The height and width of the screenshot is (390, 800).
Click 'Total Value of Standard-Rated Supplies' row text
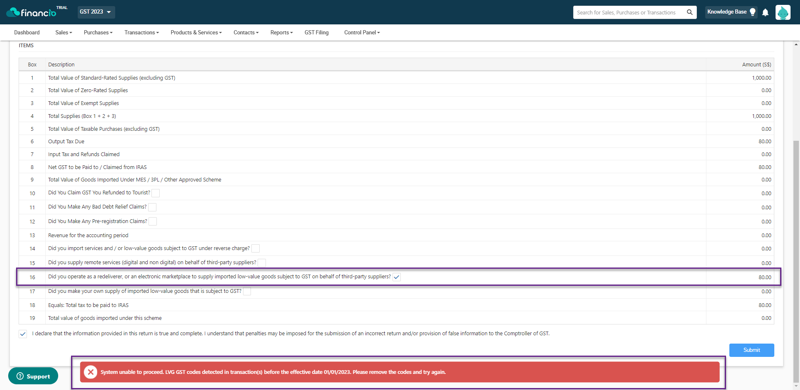click(x=111, y=78)
